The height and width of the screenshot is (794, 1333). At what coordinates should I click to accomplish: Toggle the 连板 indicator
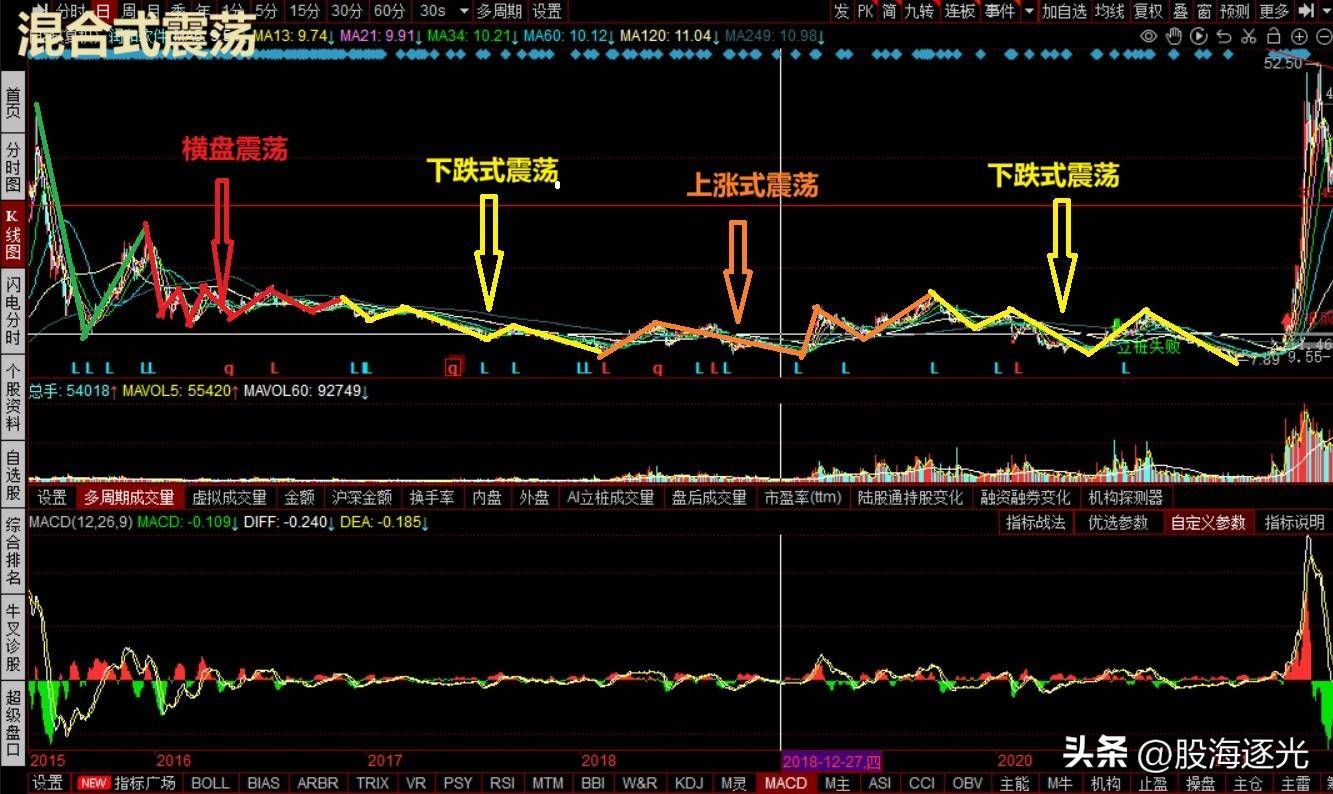pos(960,11)
